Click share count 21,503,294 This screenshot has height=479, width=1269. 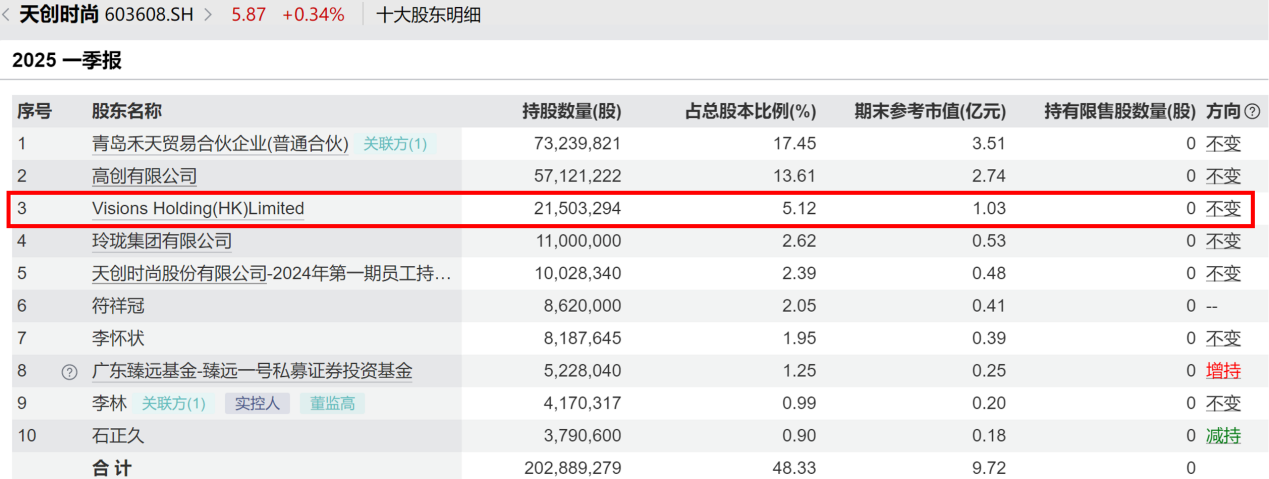(x=580, y=209)
